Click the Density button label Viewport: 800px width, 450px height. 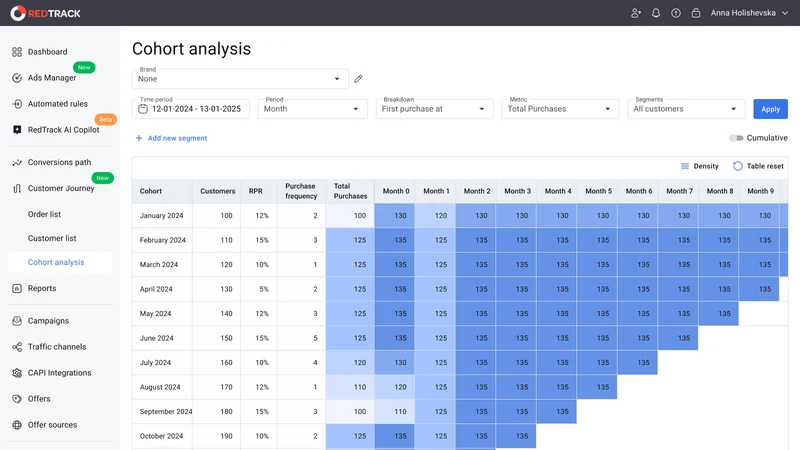point(706,166)
